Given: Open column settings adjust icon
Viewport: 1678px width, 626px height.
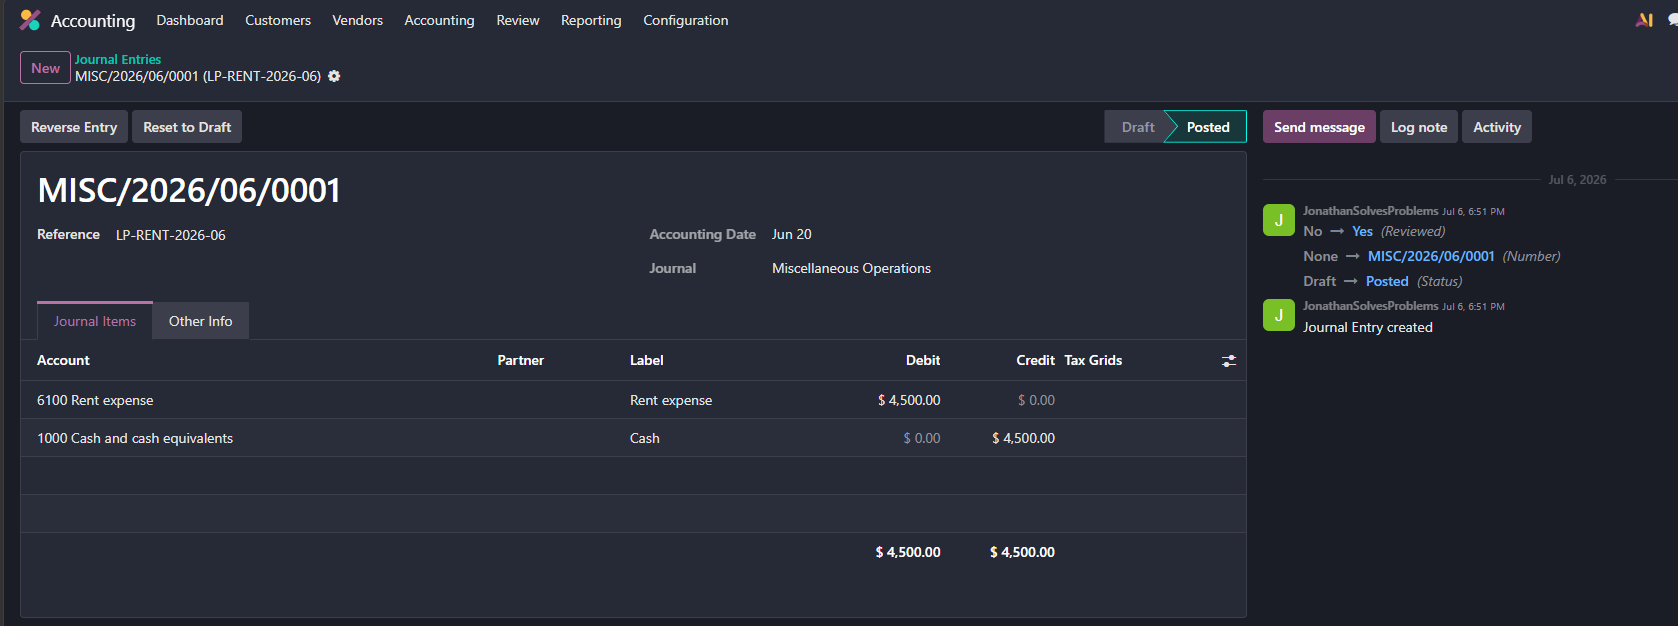Looking at the screenshot, I should pos(1229,361).
